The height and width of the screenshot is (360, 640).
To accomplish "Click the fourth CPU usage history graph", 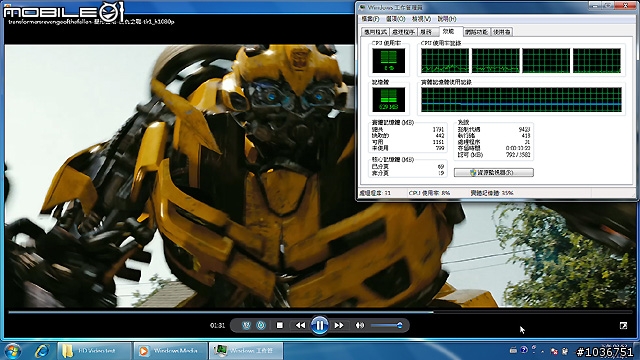I will click(597, 60).
